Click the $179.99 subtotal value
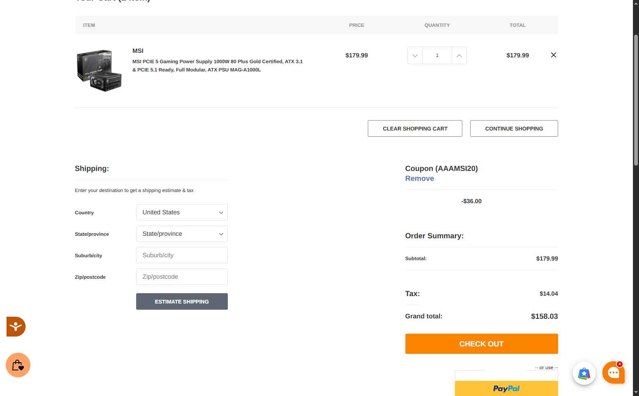The width and height of the screenshot is (639, 396). coord(547,258)
